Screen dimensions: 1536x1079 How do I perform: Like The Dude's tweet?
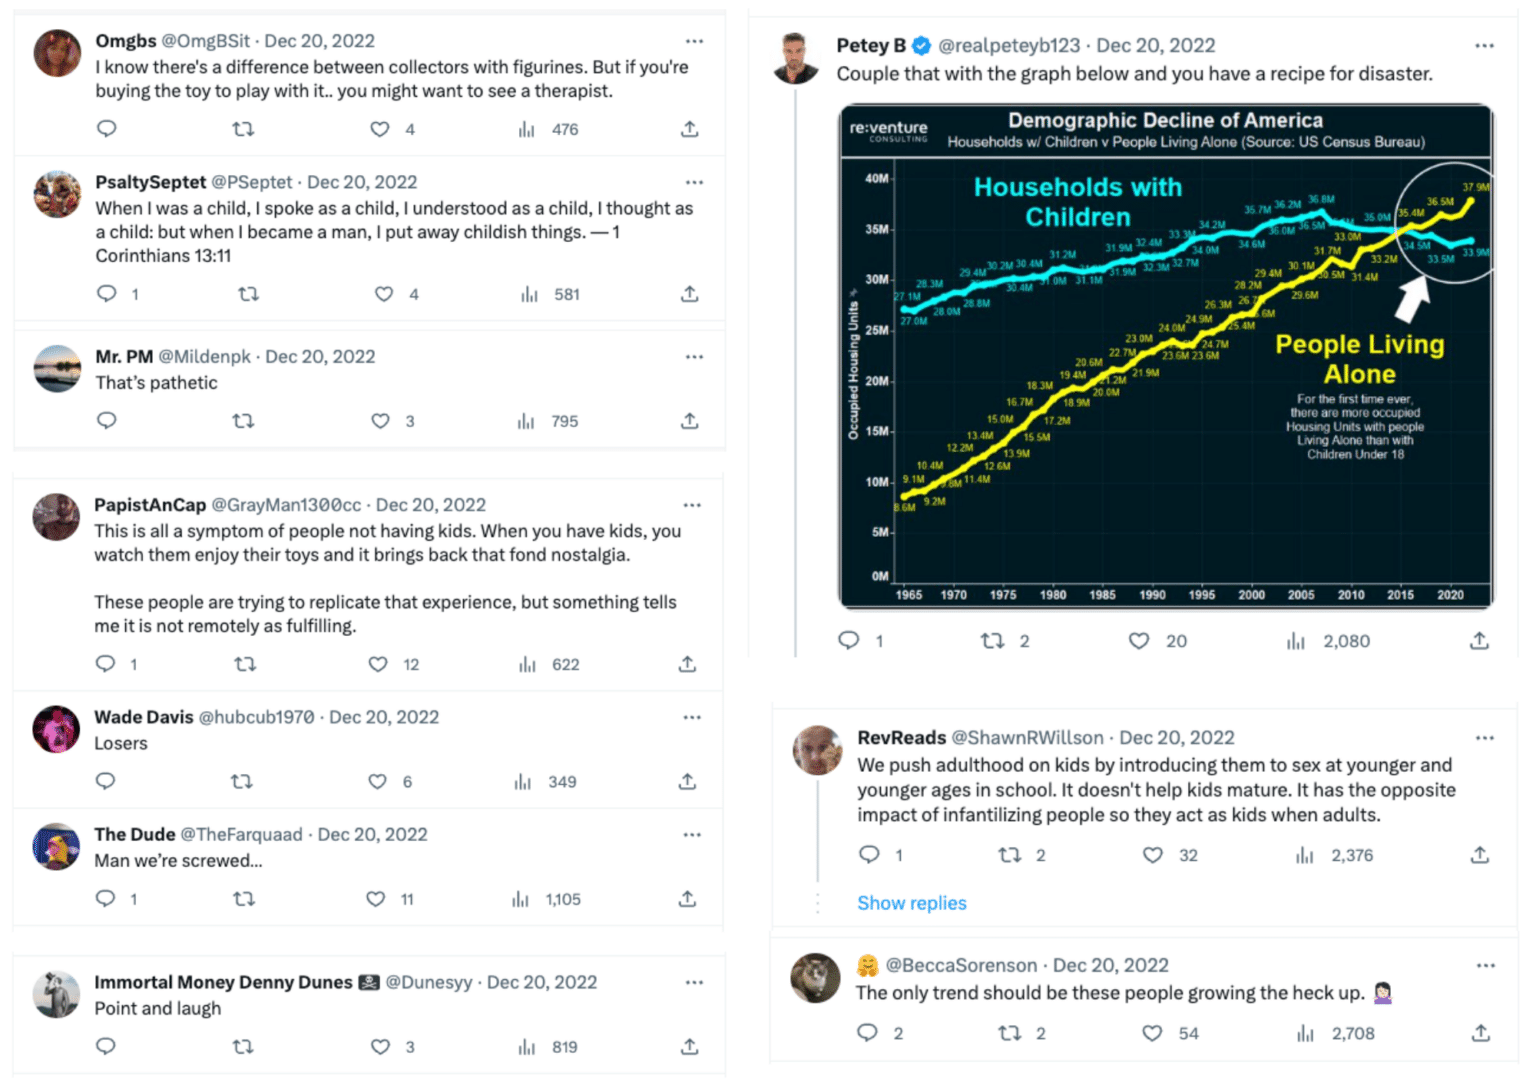[376, 899]
